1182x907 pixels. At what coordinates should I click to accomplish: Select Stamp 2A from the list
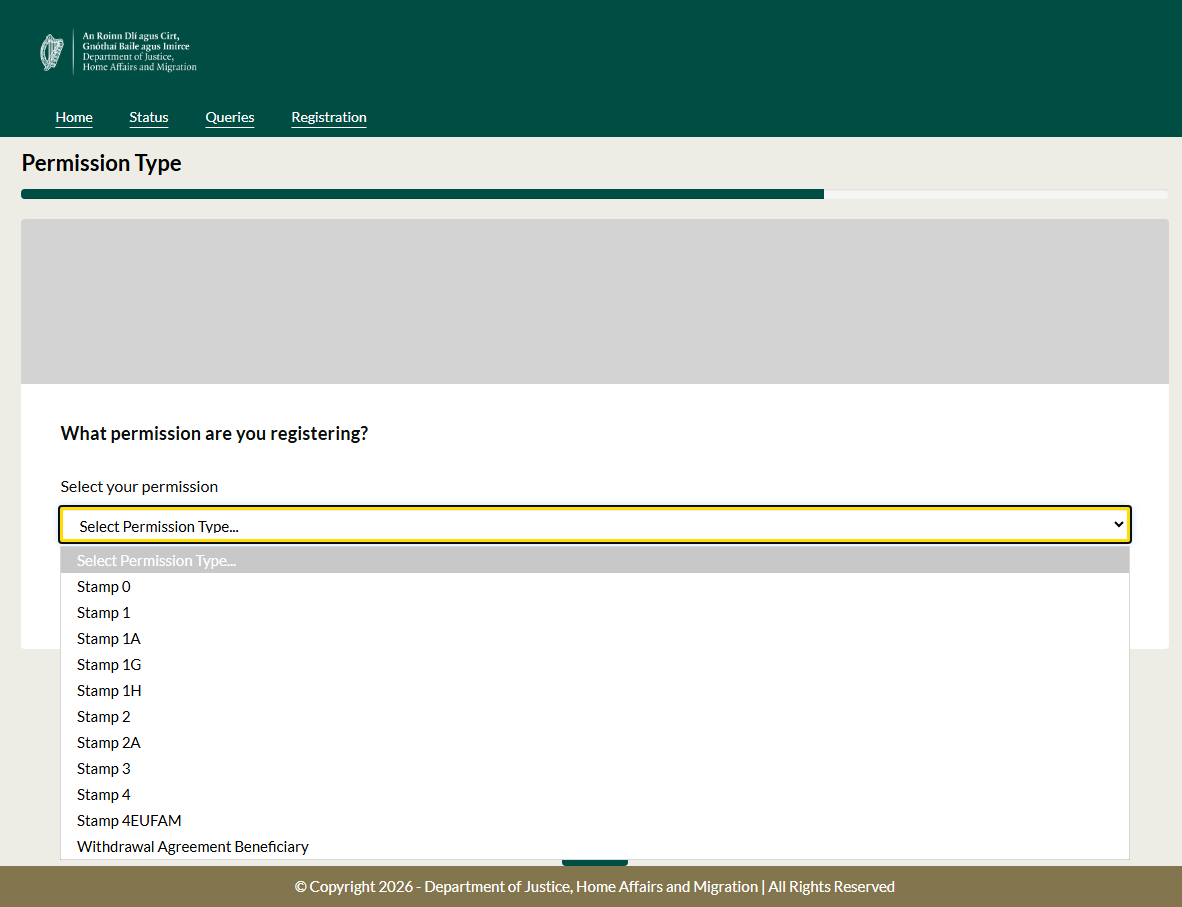coord(595,743)
